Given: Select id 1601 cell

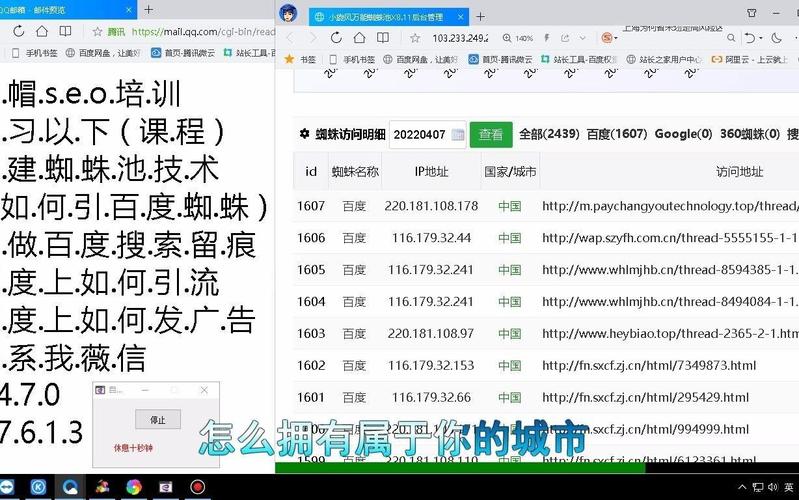Looking at the screenshot, I should 311,397.
